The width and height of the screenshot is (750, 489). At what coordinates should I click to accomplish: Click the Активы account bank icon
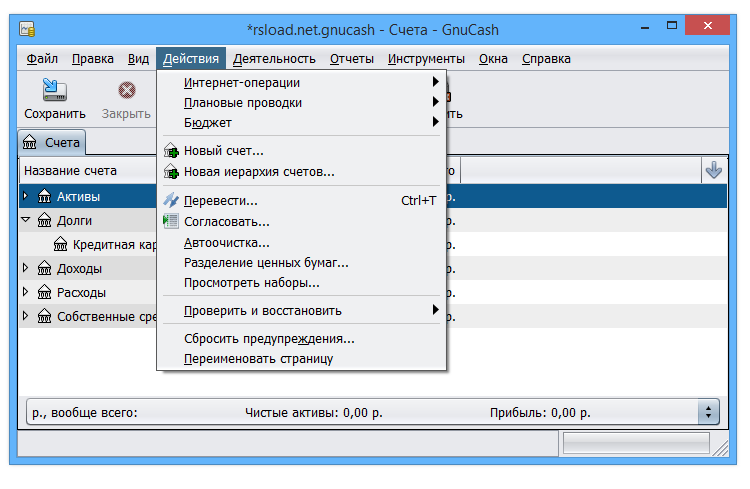coord(44,196)
